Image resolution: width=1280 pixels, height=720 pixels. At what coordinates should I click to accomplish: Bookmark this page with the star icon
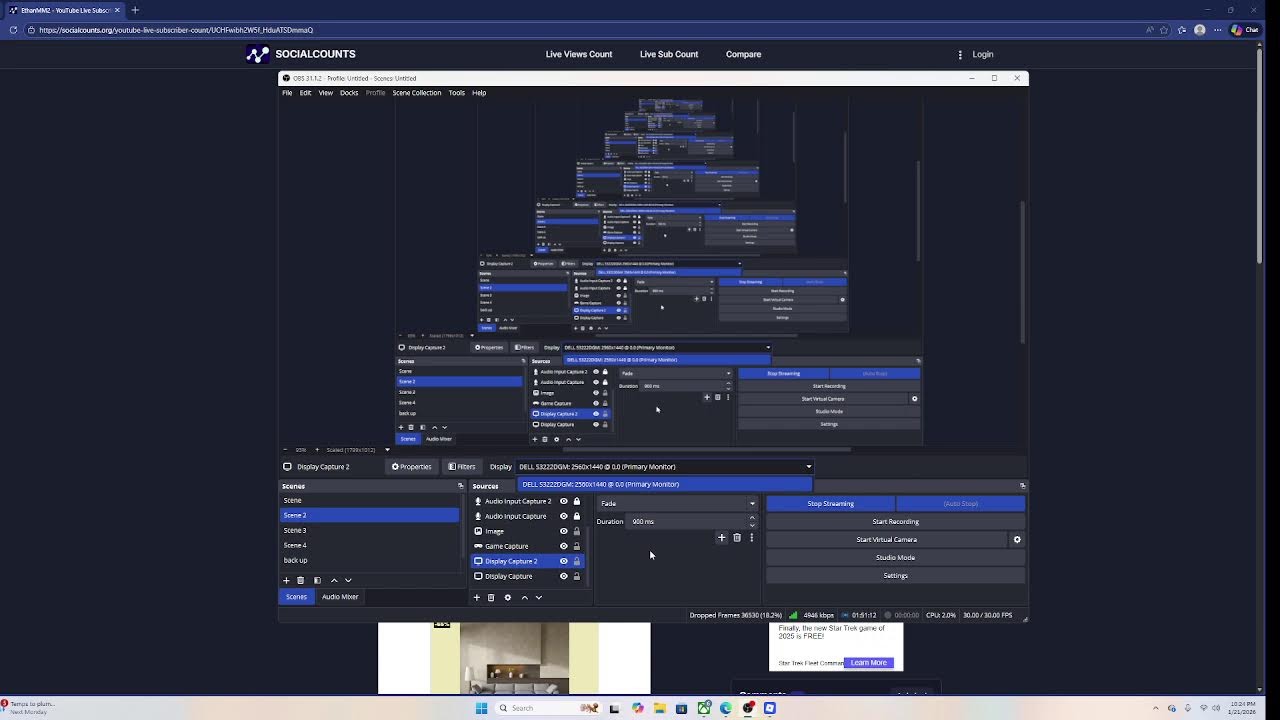(x=1164, y=30)
